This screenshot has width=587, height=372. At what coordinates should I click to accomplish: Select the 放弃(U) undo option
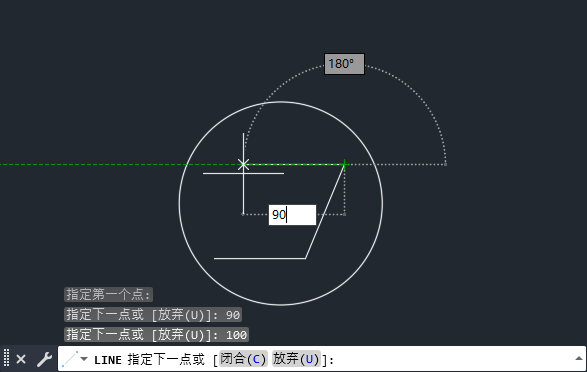(x=296, y=359)
